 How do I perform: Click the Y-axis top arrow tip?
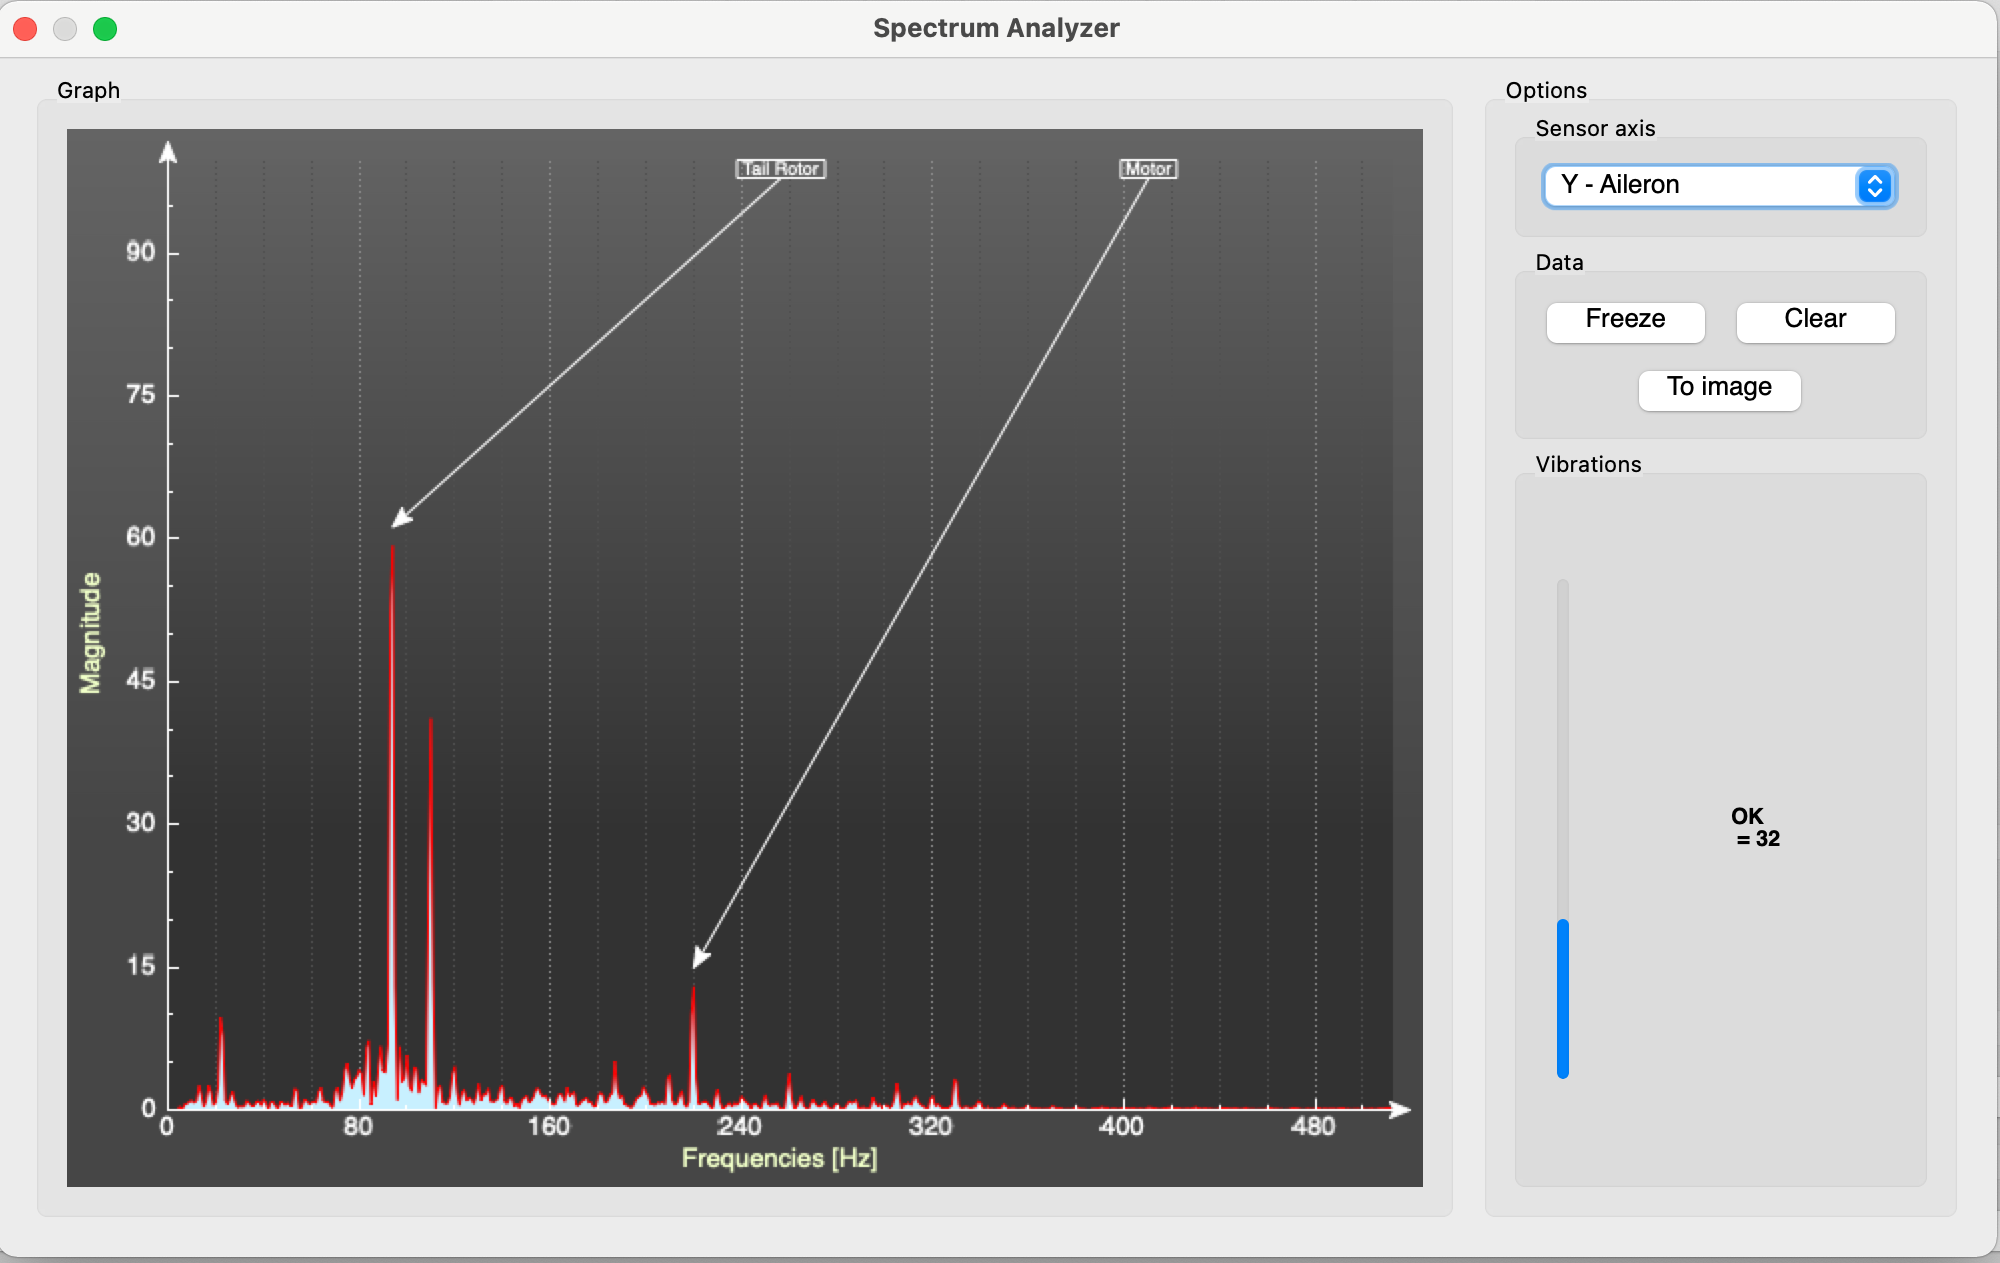pos(168,151)
